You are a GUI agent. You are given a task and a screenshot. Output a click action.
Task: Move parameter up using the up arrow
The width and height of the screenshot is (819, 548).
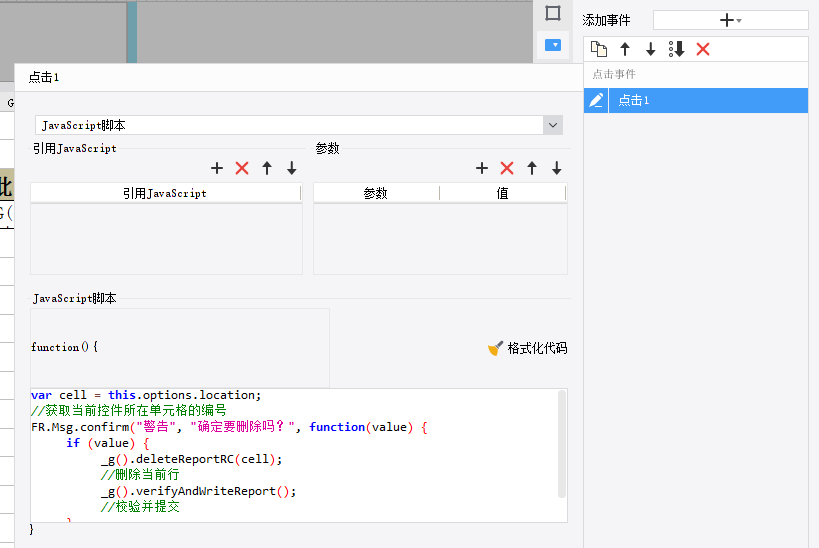(532, 168)
